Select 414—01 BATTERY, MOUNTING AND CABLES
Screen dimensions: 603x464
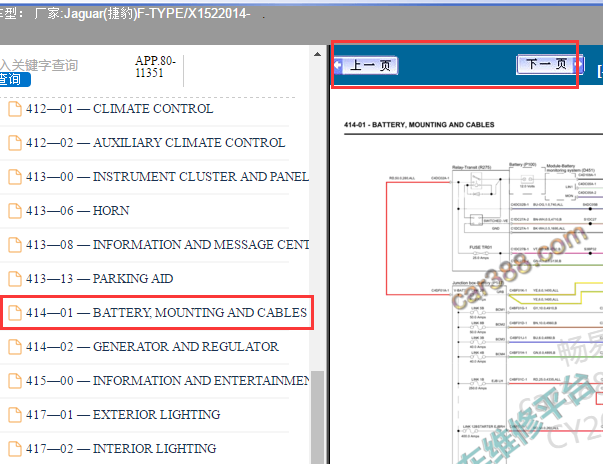click(167, 313)
